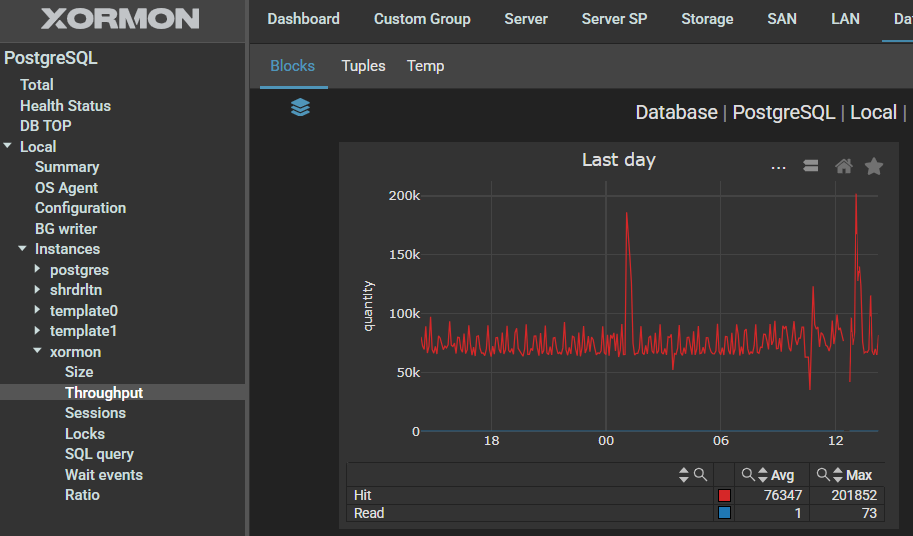
Task: Expand the postgres instance tree node
Action: 38,270
